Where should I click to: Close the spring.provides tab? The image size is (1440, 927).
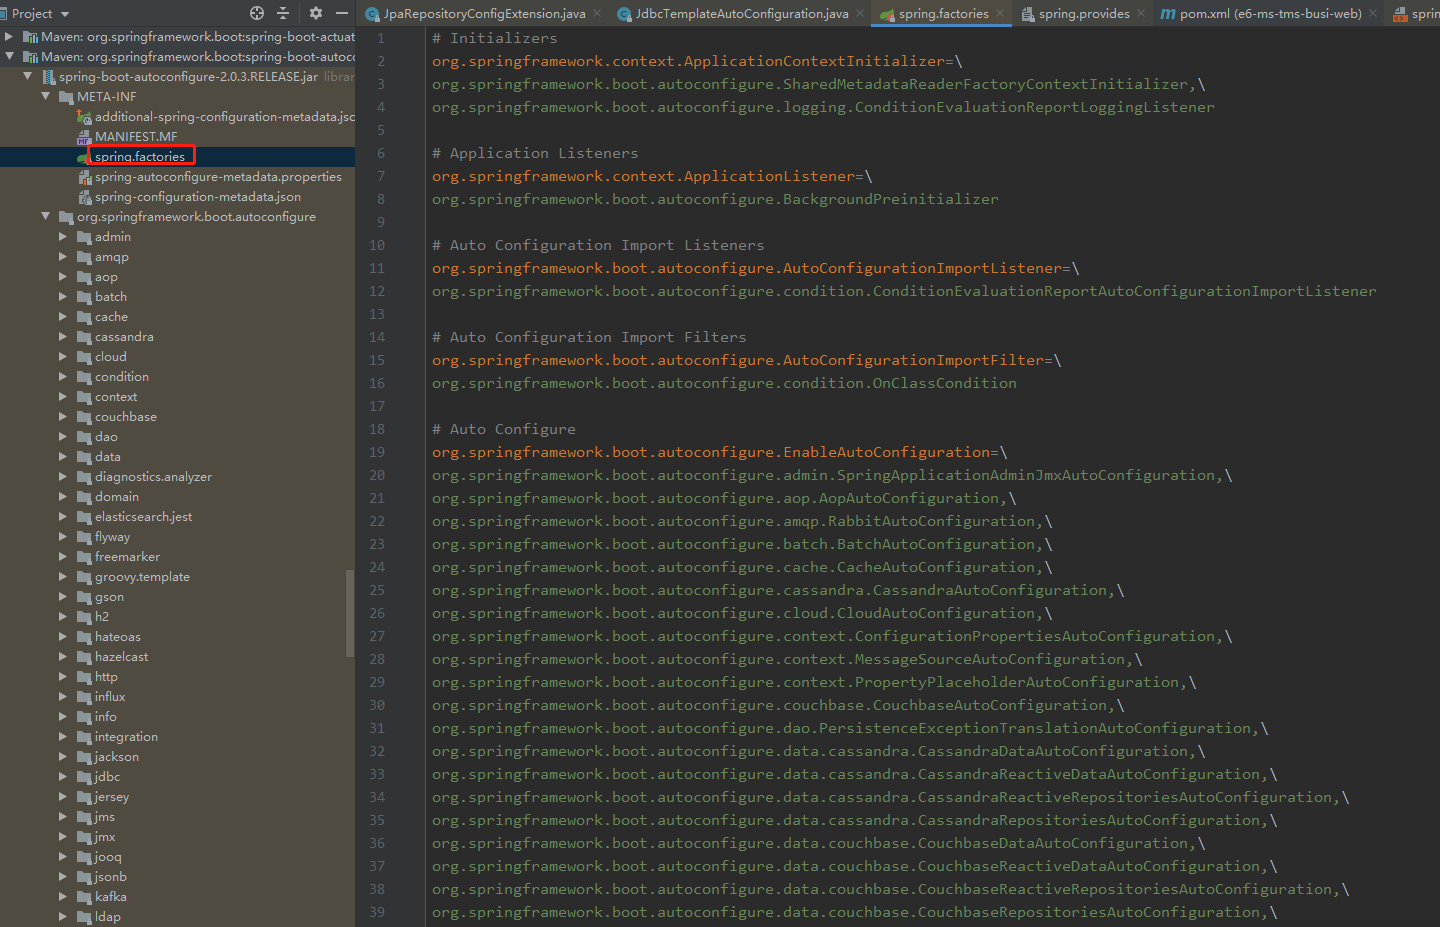pos(1141,14)
